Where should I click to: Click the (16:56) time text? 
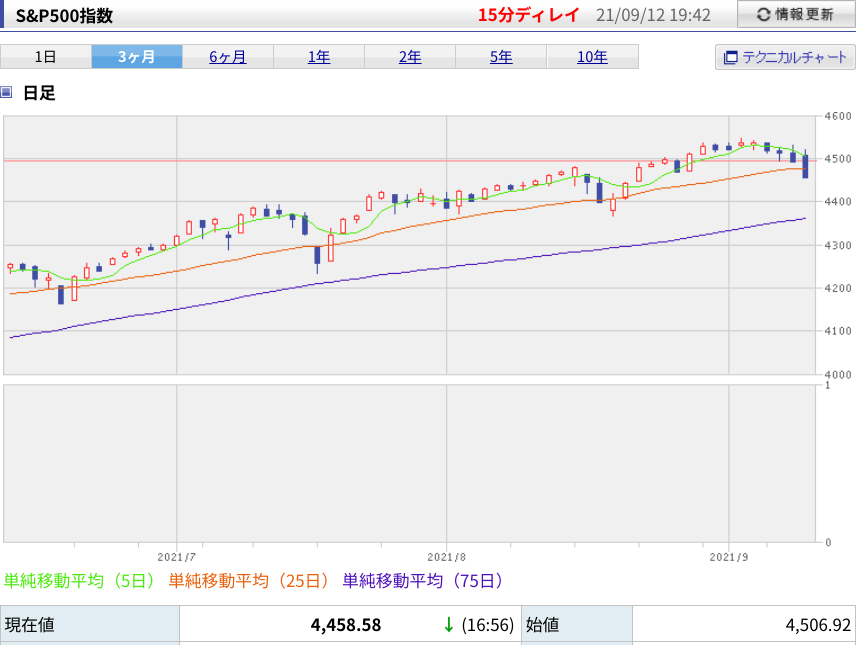click(488, 625)
